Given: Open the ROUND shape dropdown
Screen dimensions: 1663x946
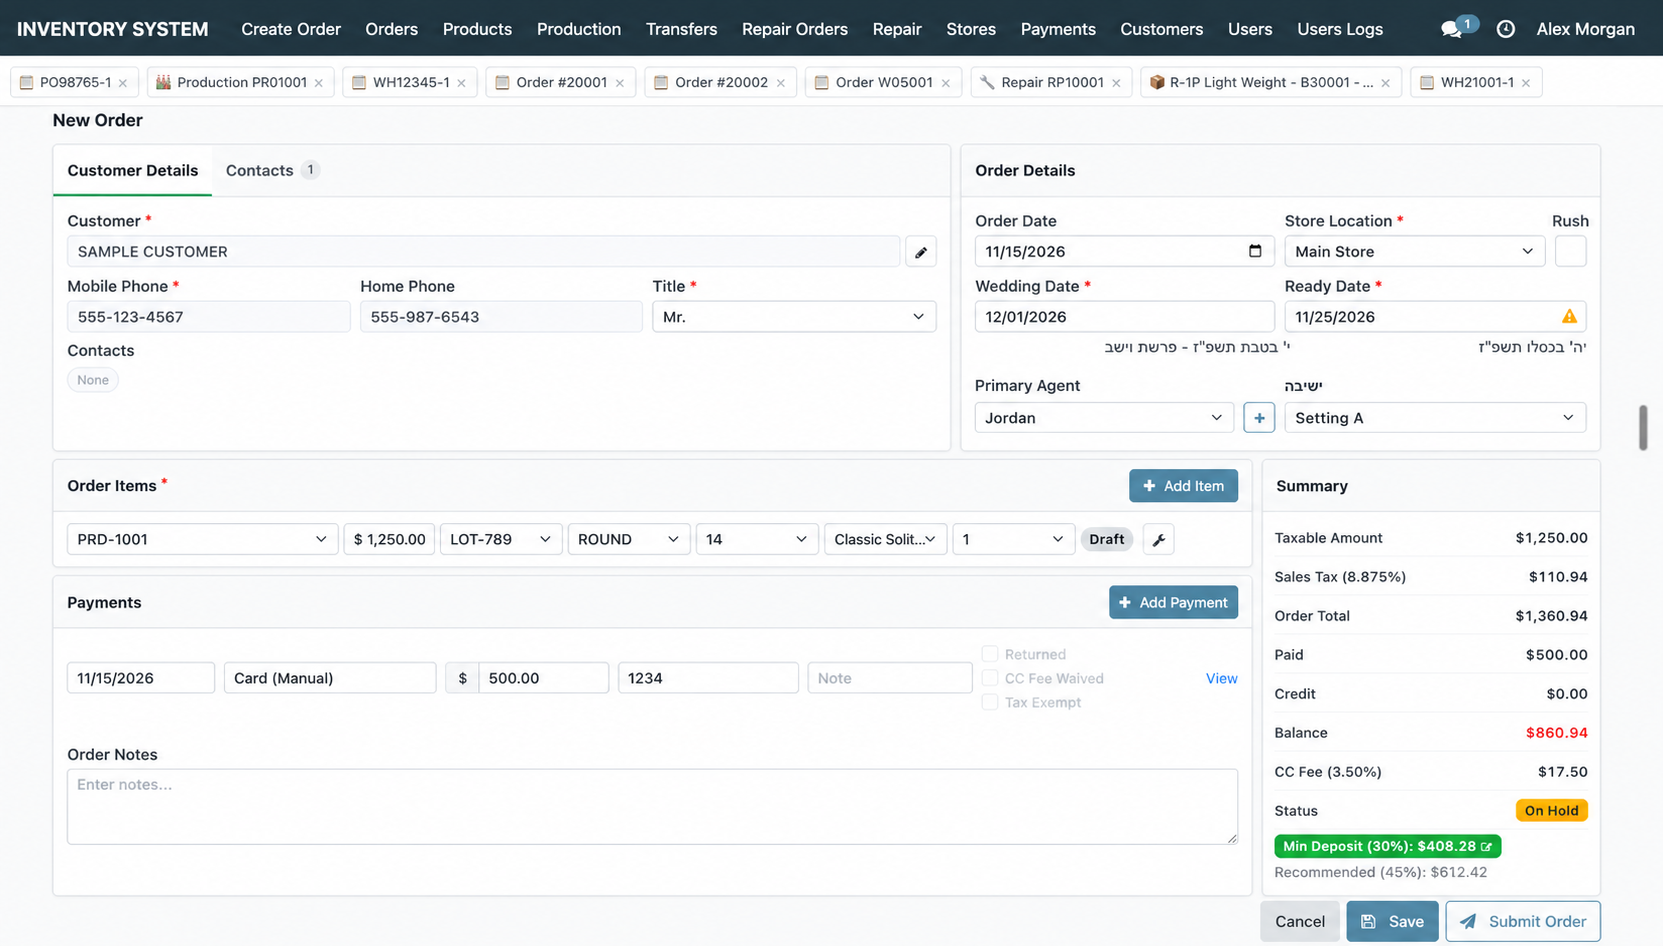Looking at the screenshot, I should click(629, 540).
